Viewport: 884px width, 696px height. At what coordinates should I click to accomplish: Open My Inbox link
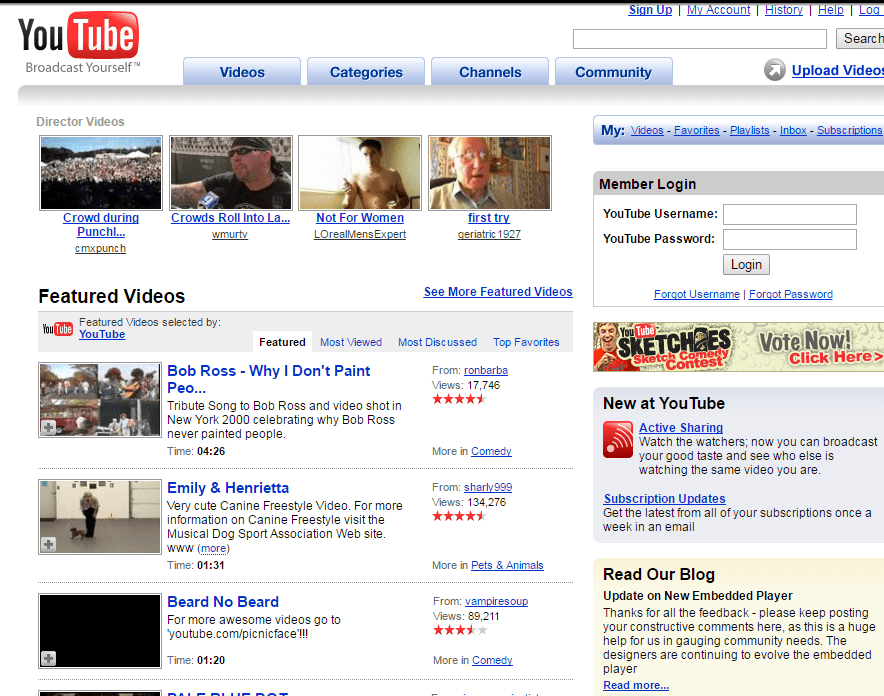point(793,130)
